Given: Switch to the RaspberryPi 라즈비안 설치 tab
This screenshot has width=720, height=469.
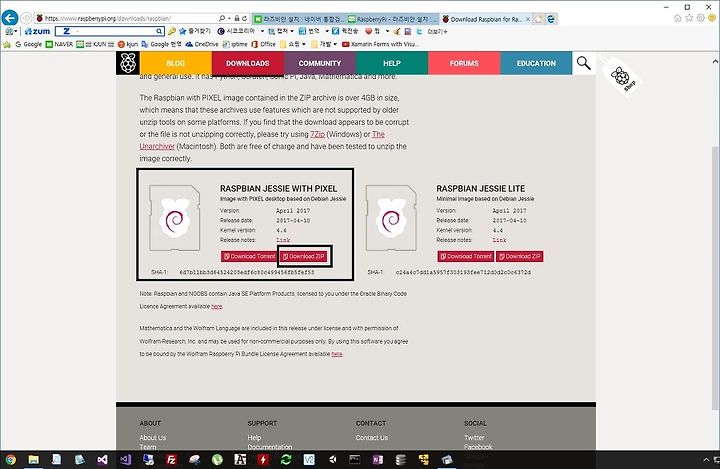Looking at the screenshot, I should pyautogui.click(x=393, y=19).
